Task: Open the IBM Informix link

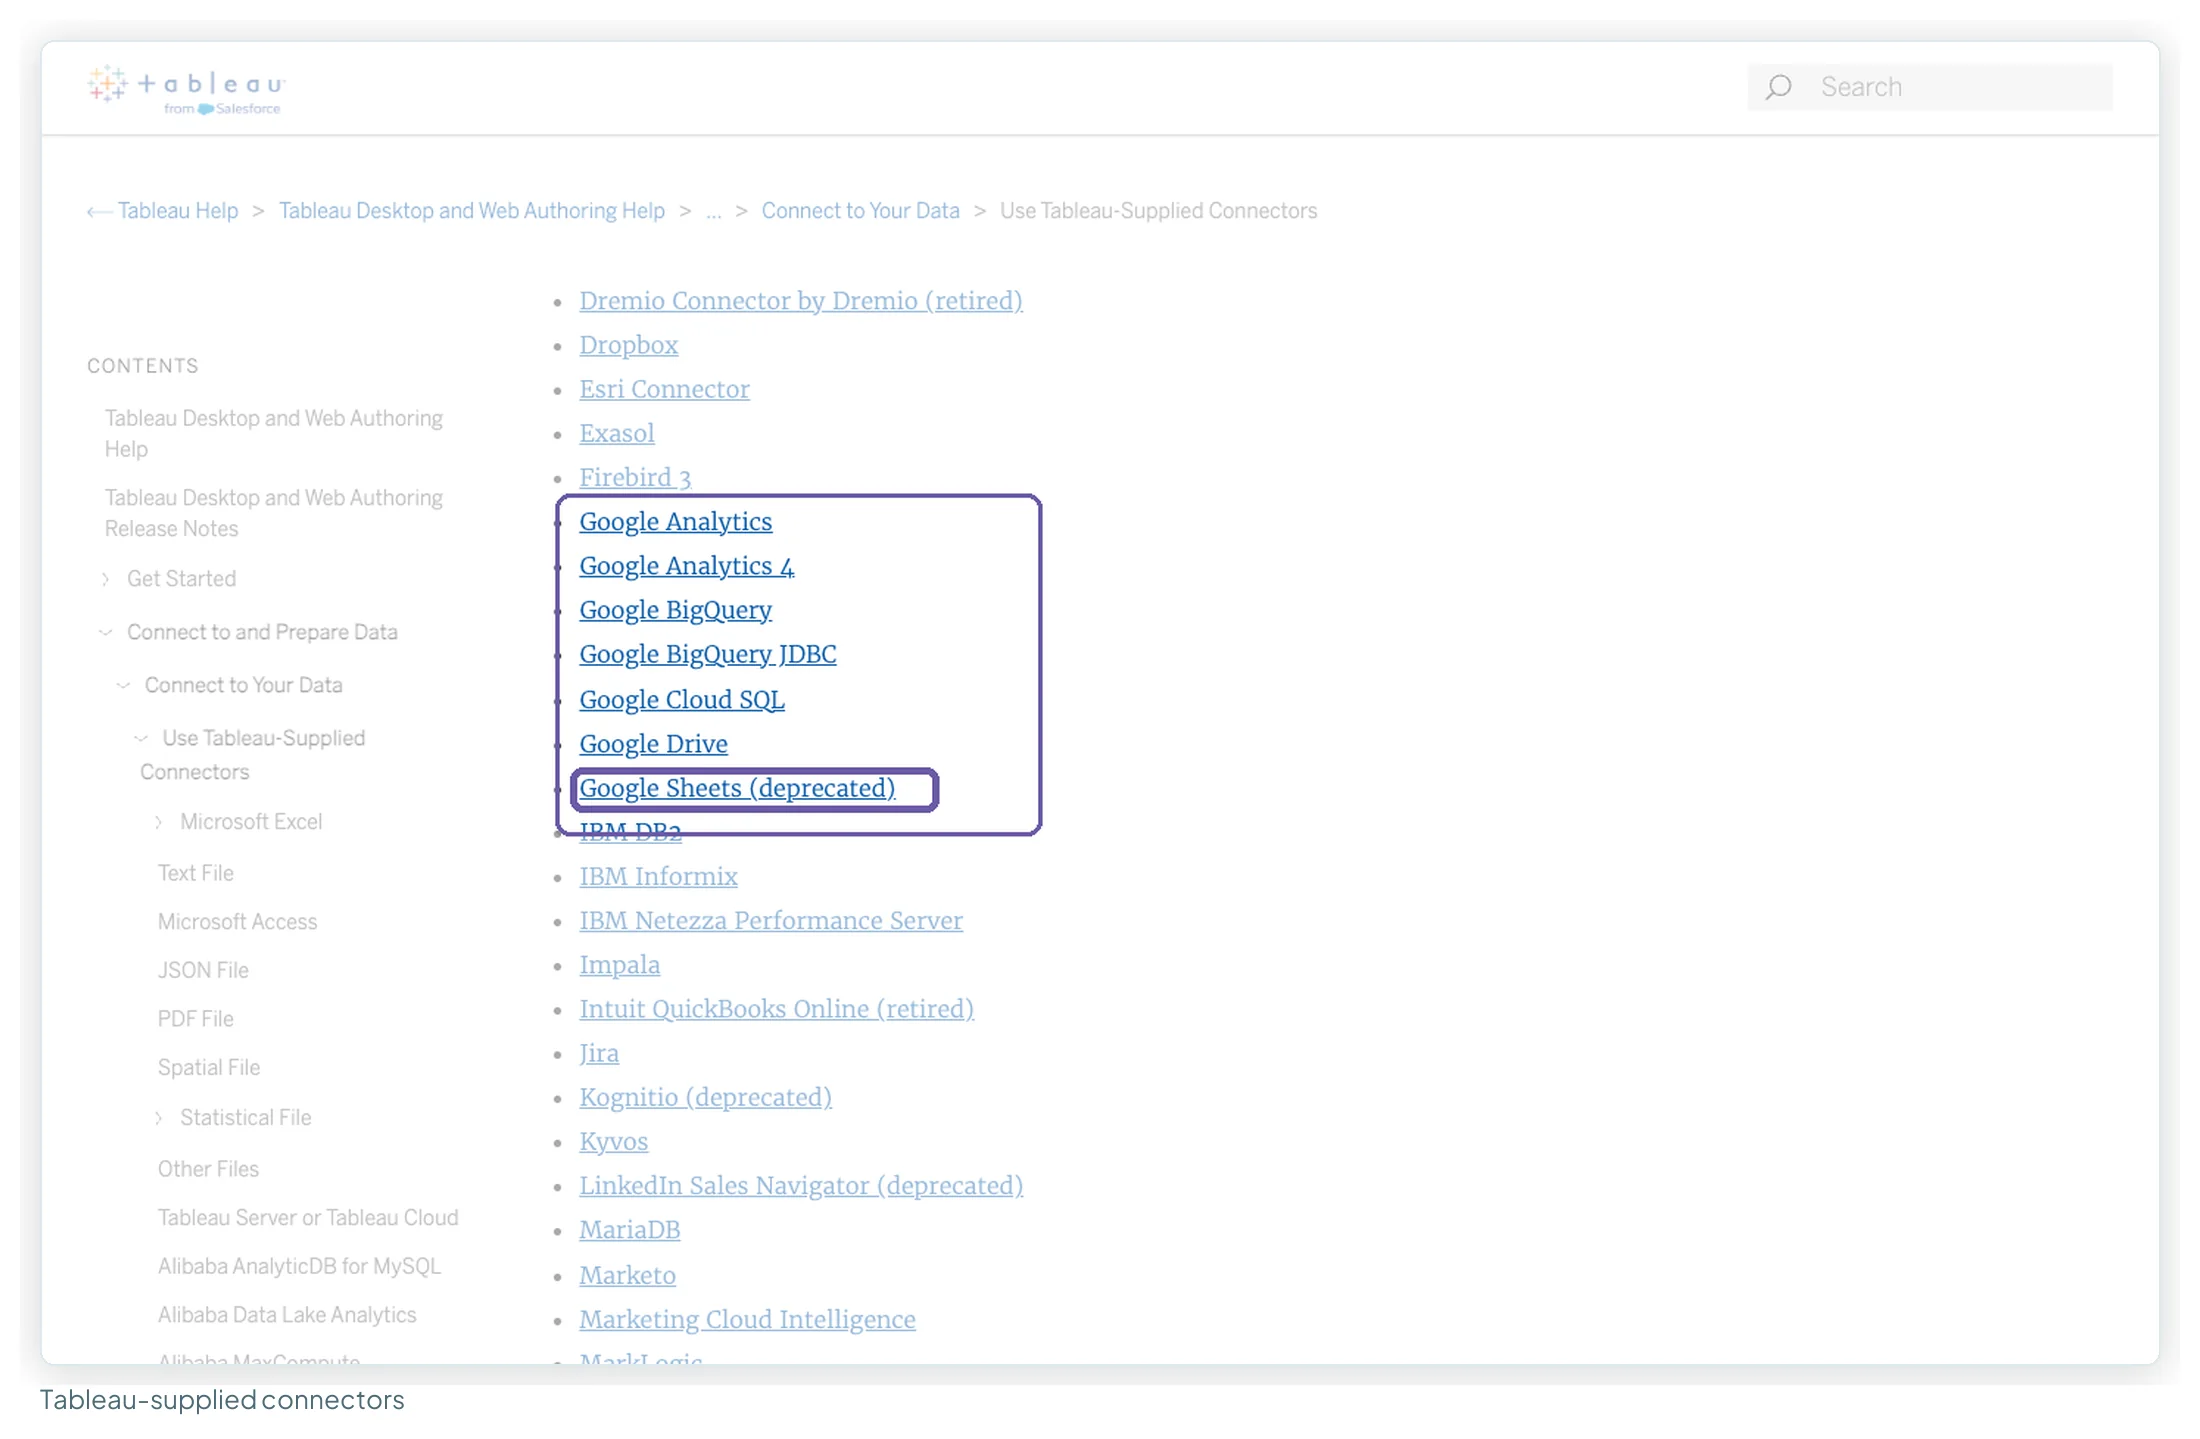Action: (658, 877)
